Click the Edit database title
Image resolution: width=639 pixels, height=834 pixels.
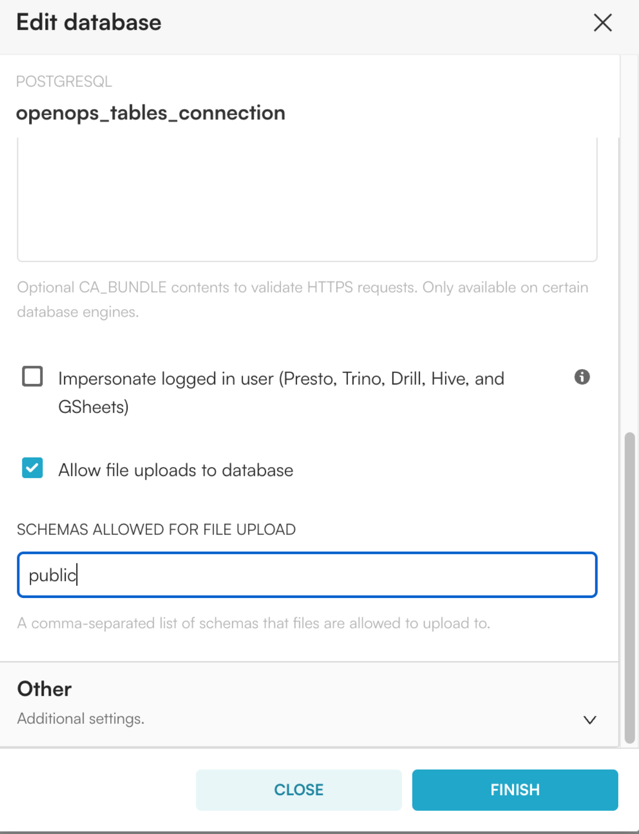point(88,22)
